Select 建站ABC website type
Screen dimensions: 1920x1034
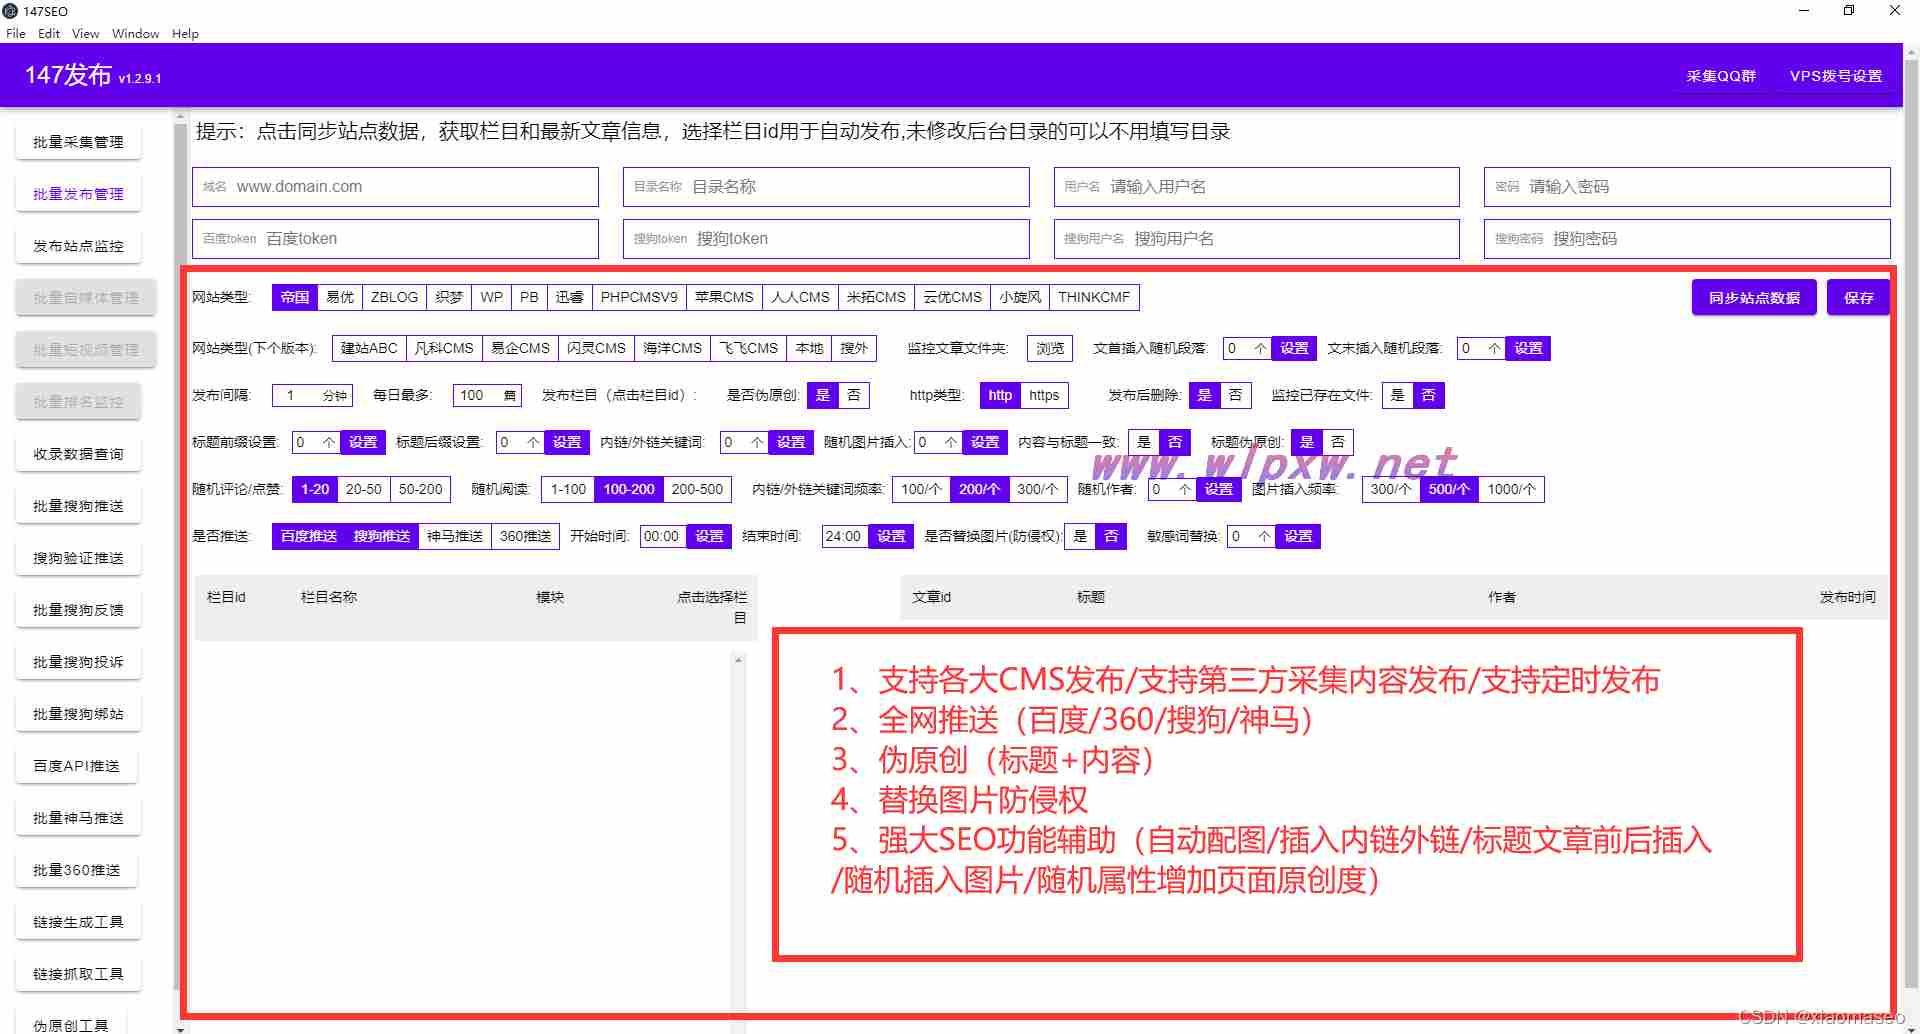click(x=369, y=348)
